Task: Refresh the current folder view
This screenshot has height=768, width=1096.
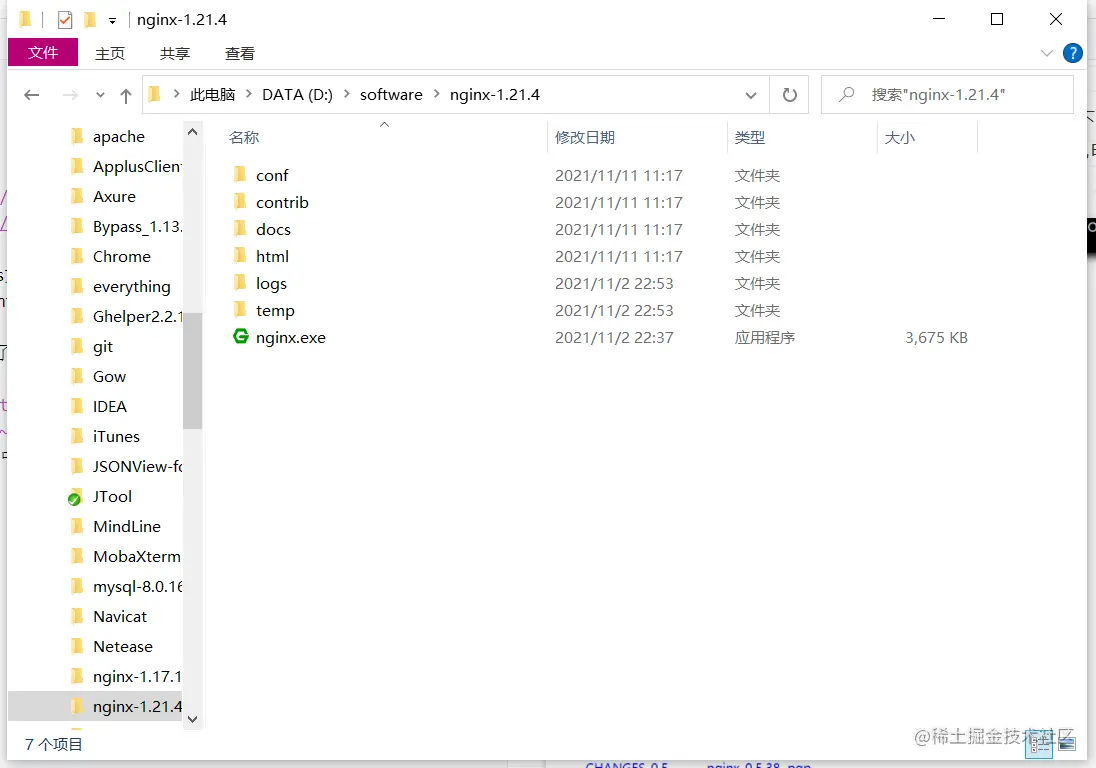Action: click(x=790, y=94)
